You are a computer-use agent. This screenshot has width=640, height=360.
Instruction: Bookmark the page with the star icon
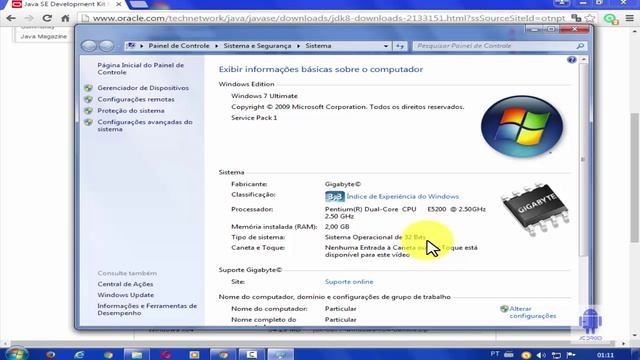click(590, 18)
